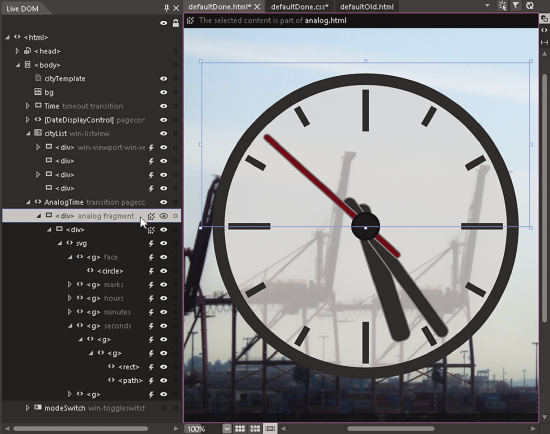Collapse the html node

[7, 37]
